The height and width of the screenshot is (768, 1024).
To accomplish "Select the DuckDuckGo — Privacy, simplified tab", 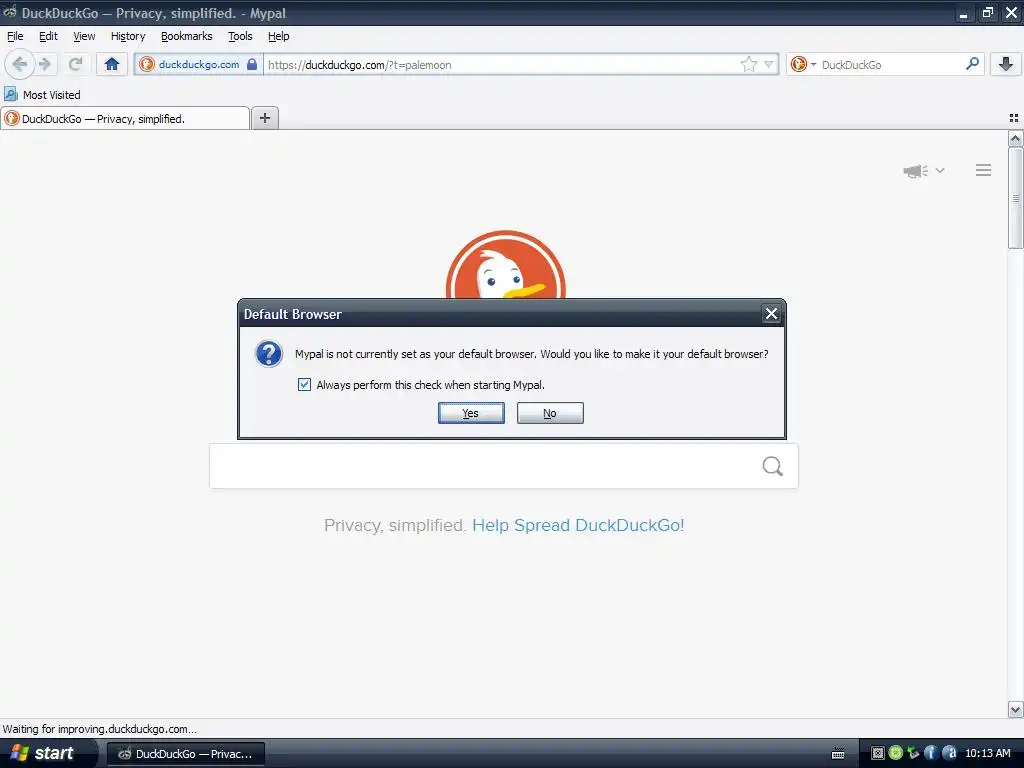I will pos(125,118).
